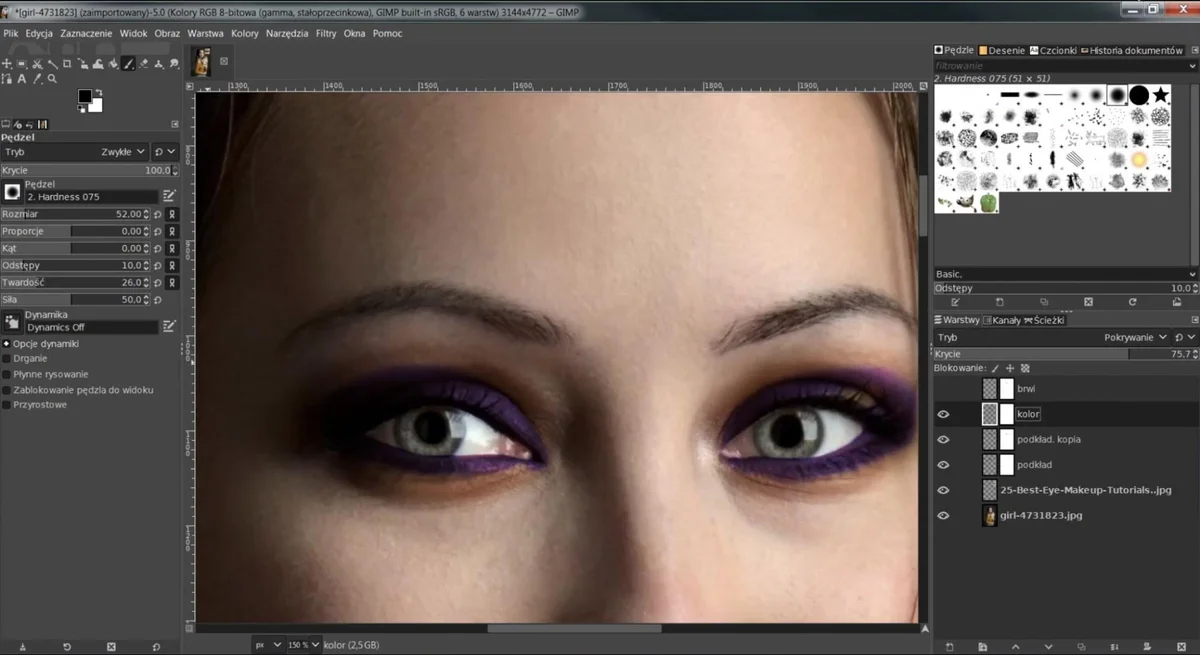This screenshot has height=655, width=1200.
Task: Click the horizontal canvas scrollbar
Action: click(x=574, y=628)
